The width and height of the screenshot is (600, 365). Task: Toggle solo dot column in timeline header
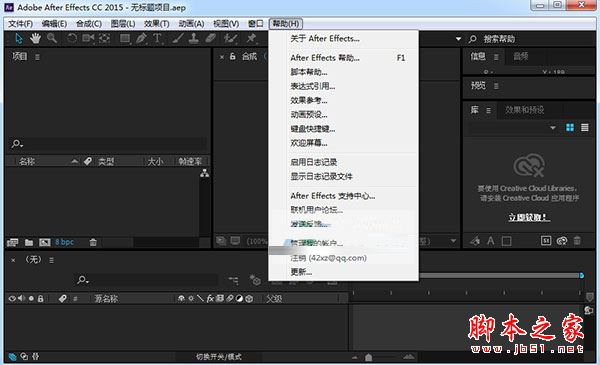tap(31, 298)
